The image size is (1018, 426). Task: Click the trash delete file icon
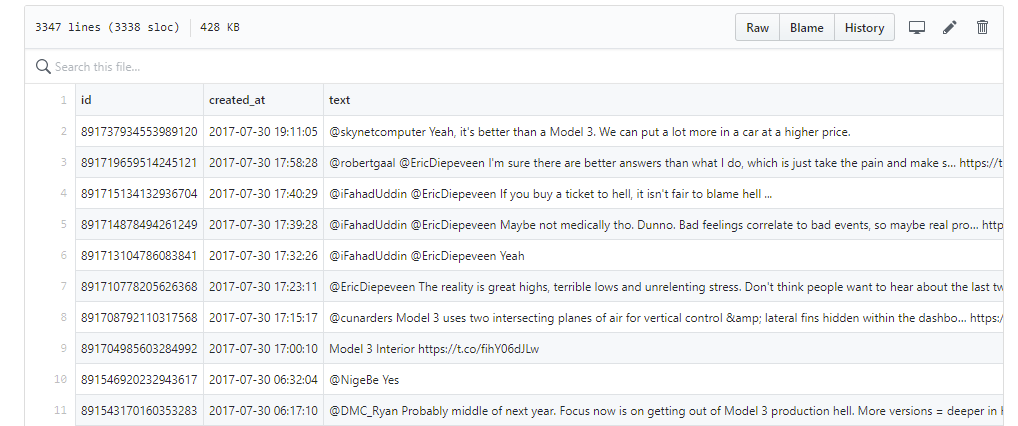pos(982,27)
